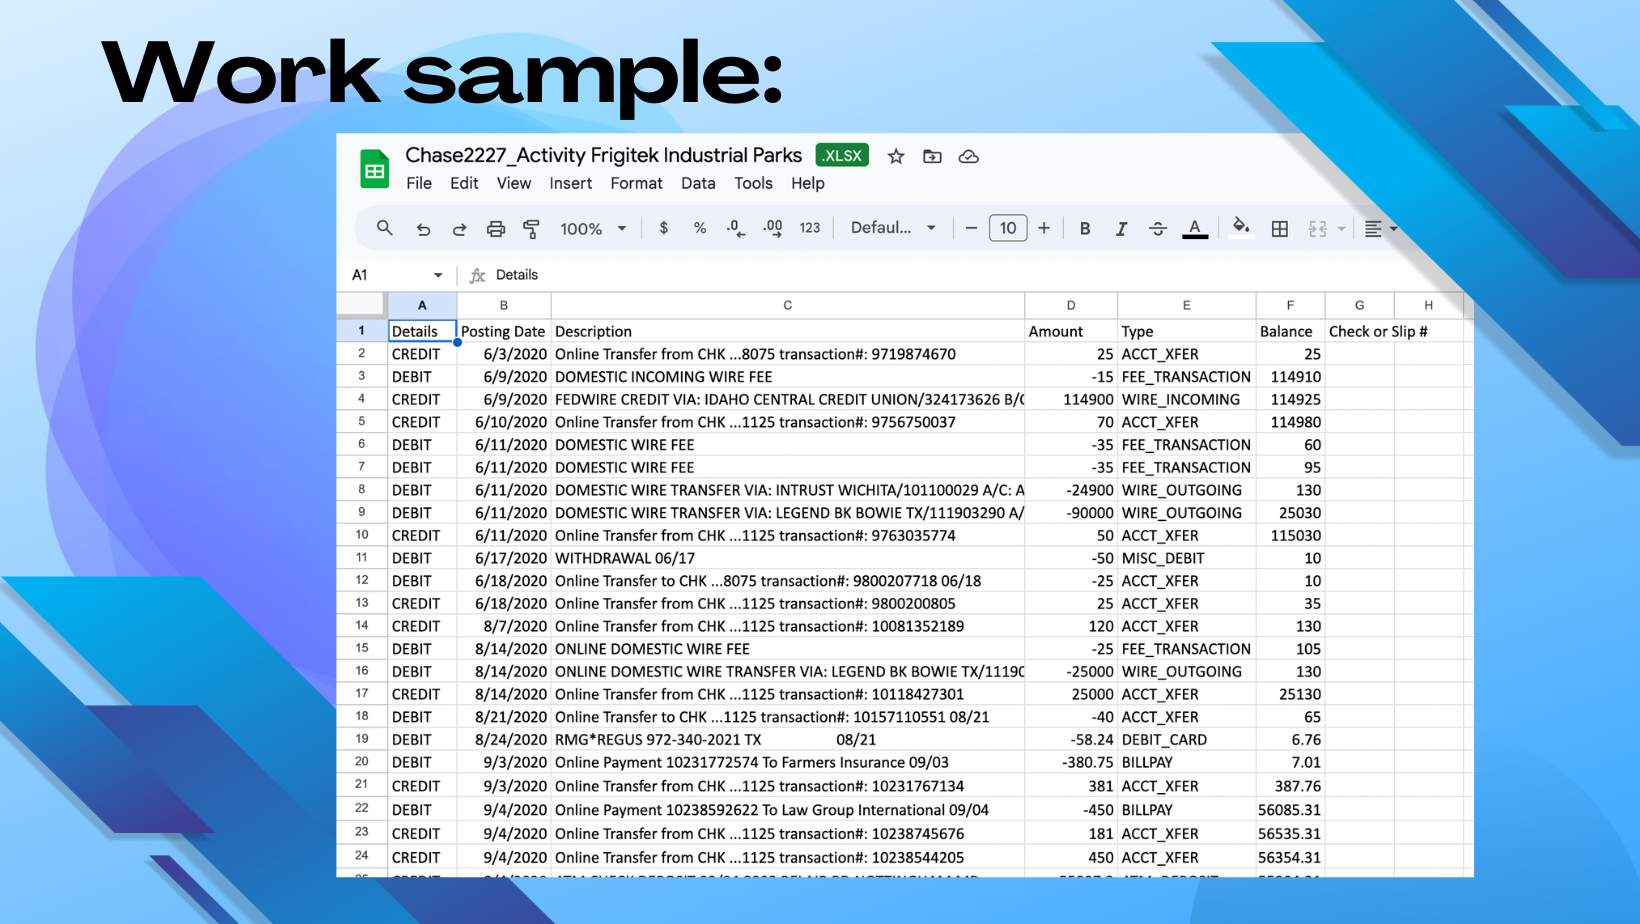Increase font size with the plus button

[1044, 228]
